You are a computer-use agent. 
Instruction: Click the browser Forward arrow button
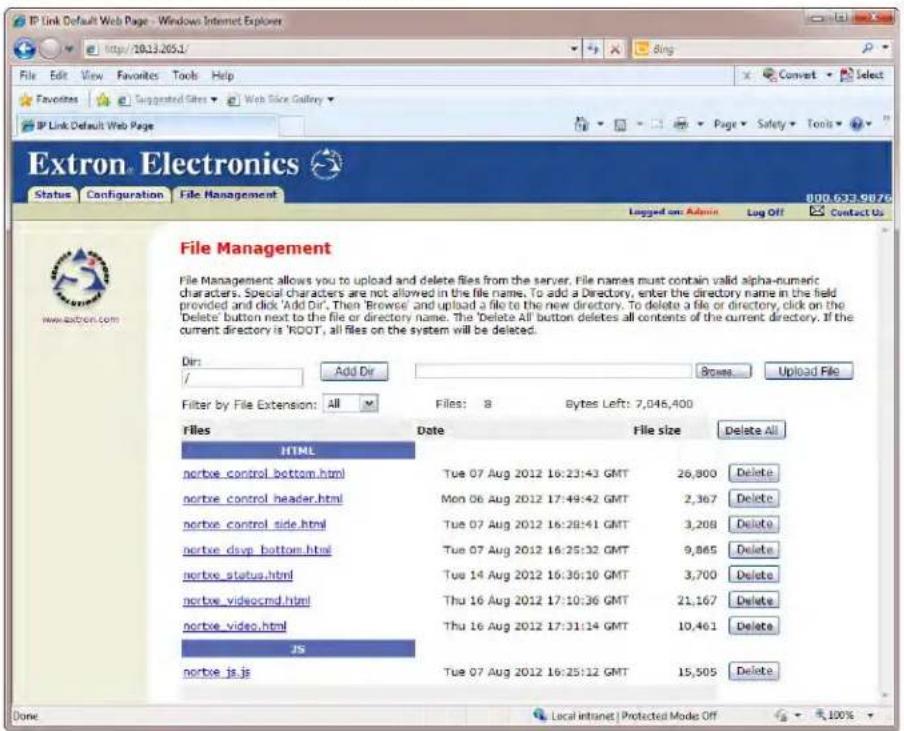coord(50,49)
